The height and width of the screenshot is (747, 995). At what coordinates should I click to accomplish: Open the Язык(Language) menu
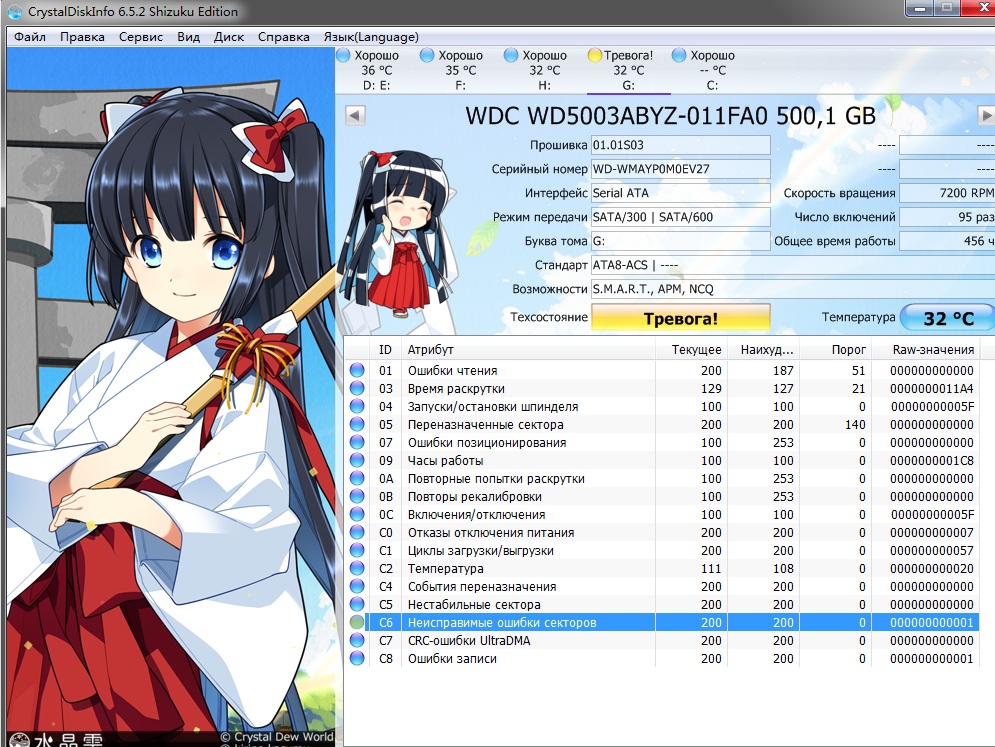(371, 37)
